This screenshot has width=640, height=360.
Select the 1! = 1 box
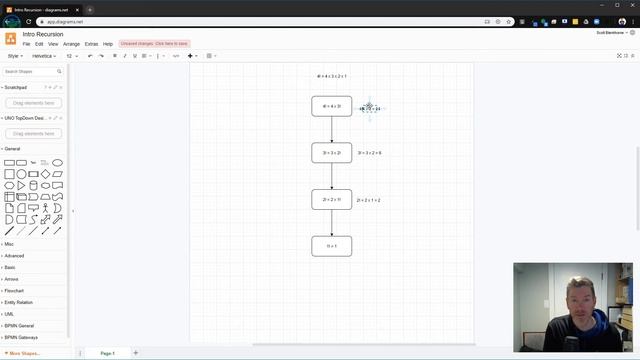[331, 246]
